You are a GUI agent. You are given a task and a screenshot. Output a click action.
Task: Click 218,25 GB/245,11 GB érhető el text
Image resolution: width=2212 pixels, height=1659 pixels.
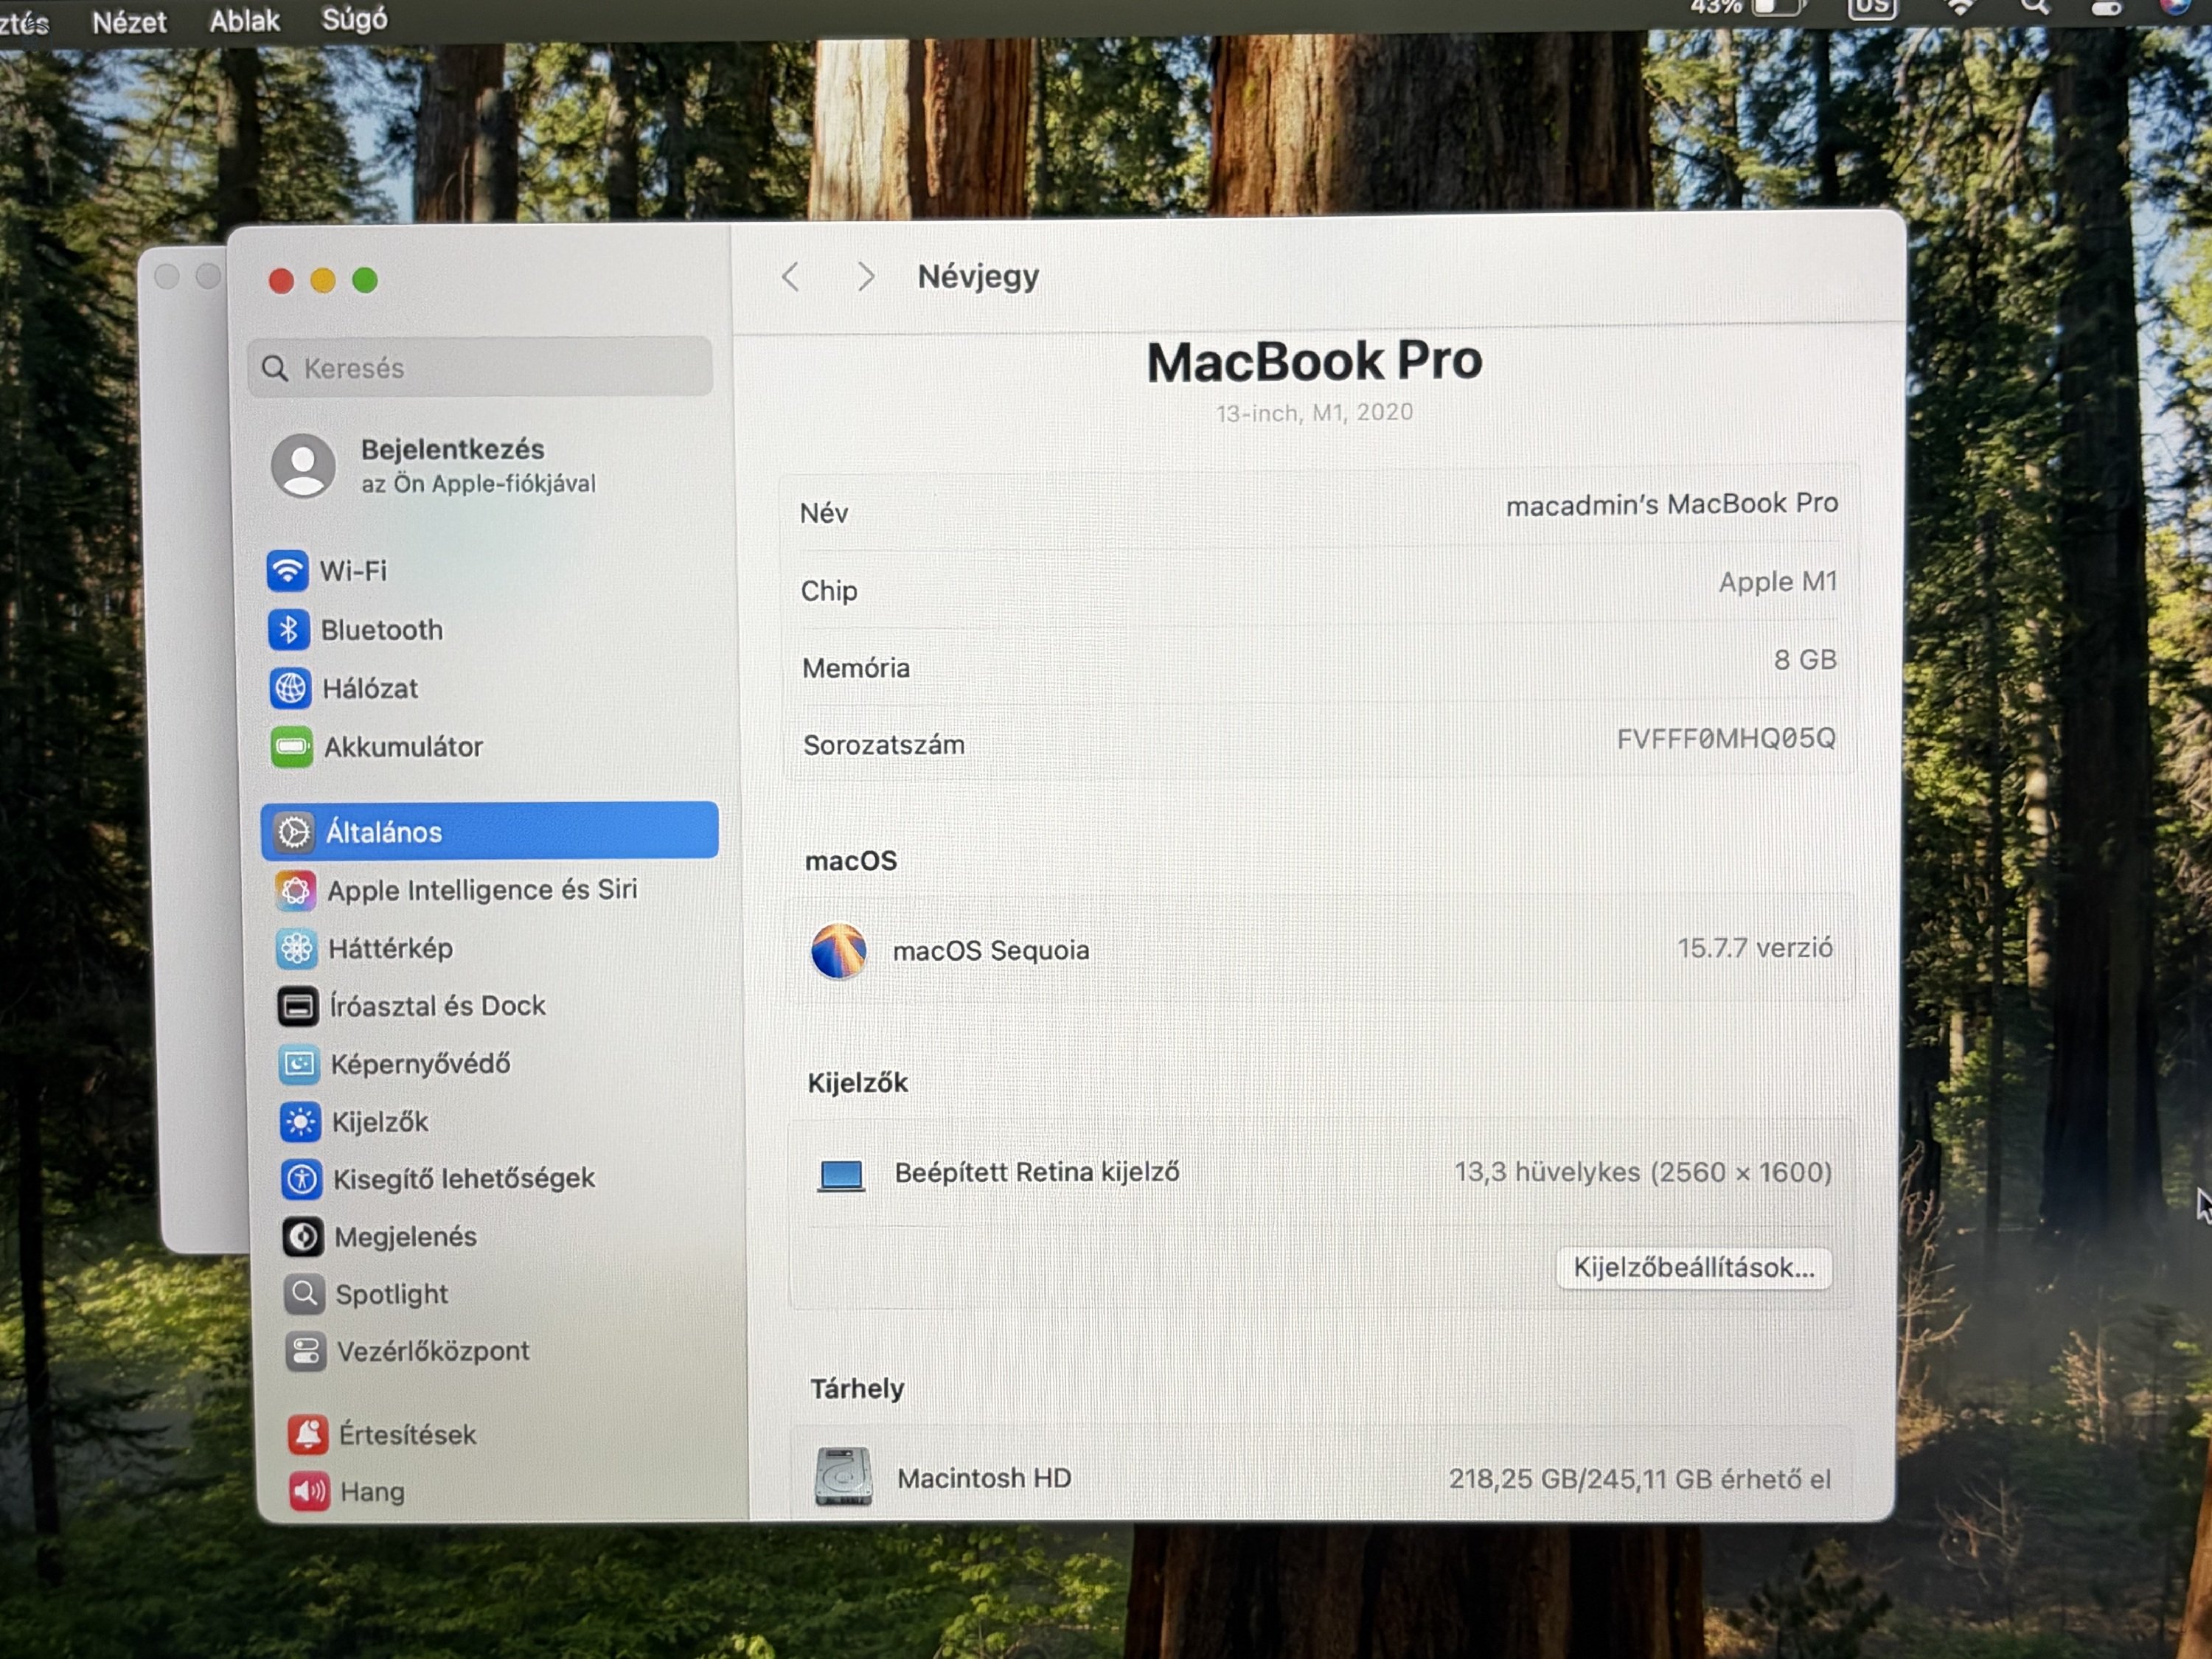(1640, 1479)
